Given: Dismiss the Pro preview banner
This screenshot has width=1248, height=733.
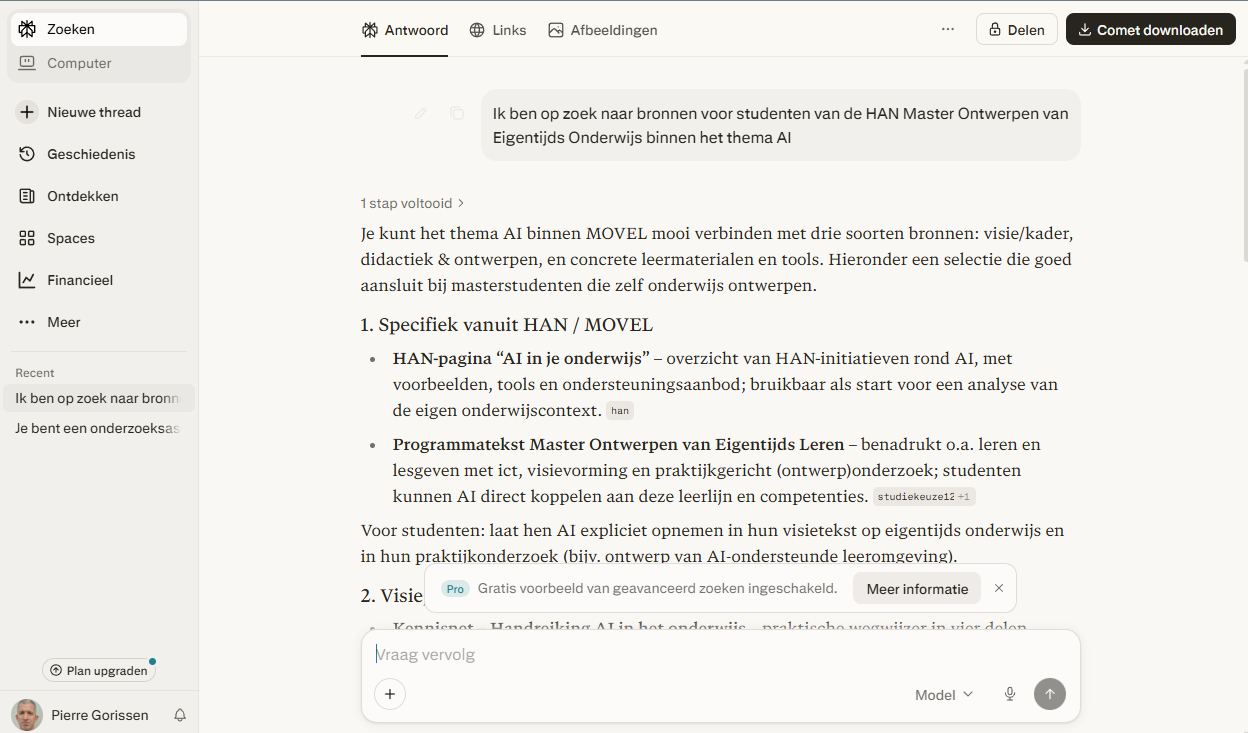Looking at the screenshot, I should tap(998, 589).
